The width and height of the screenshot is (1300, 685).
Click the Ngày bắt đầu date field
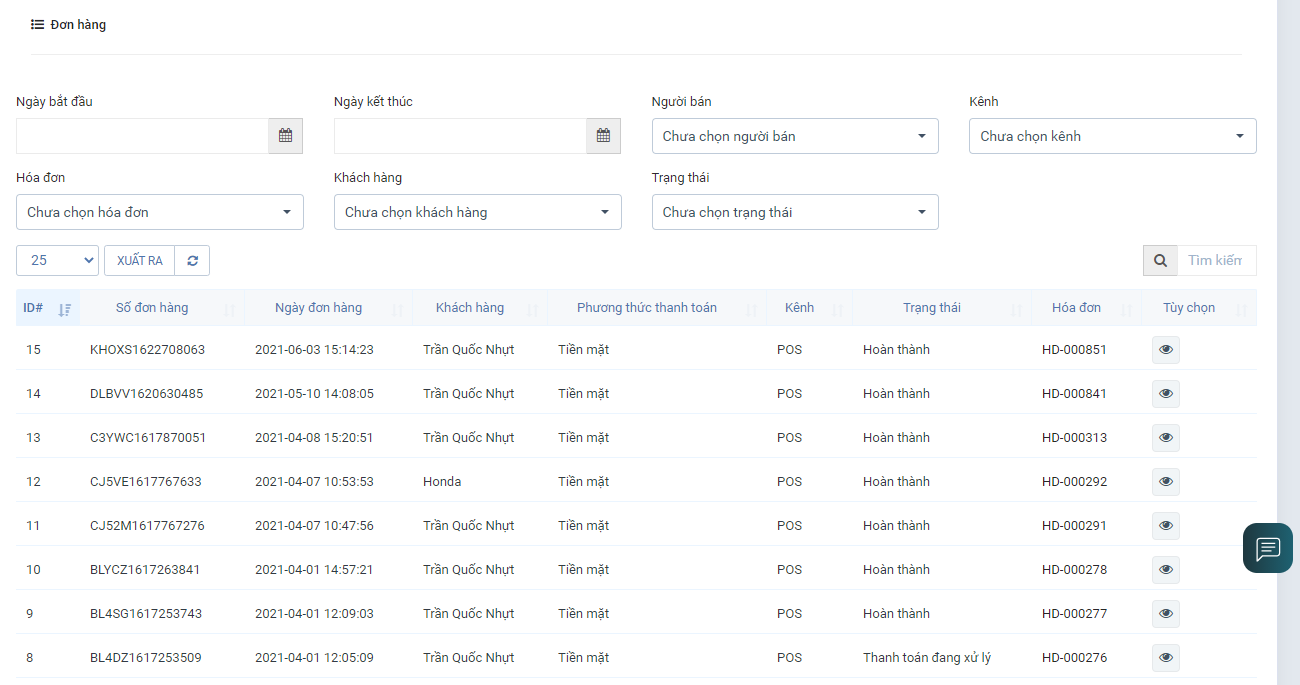[x=142, y=136]
